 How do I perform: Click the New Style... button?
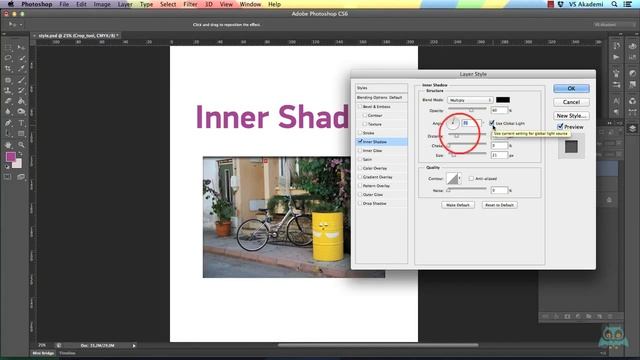tap(571, 116)
